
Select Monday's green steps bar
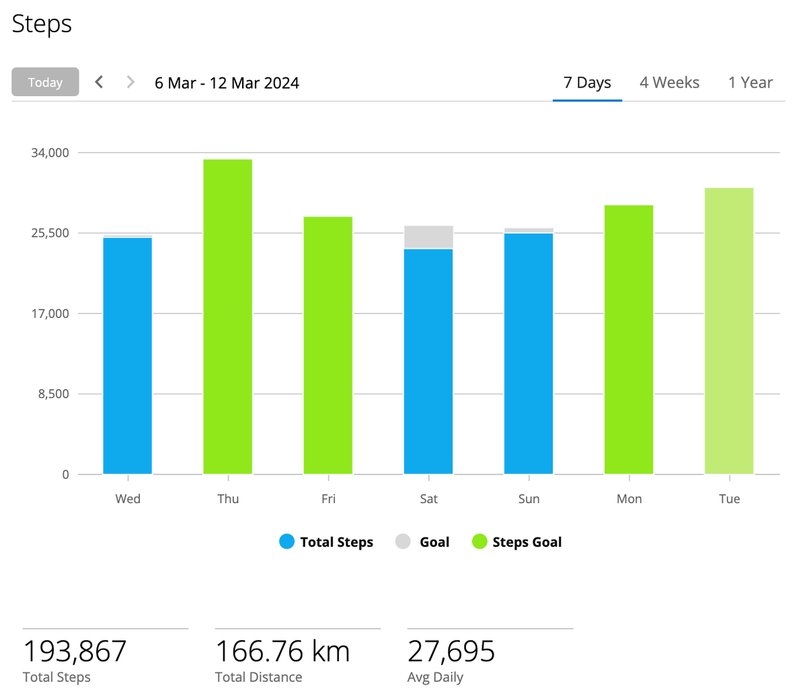point(629,339)
